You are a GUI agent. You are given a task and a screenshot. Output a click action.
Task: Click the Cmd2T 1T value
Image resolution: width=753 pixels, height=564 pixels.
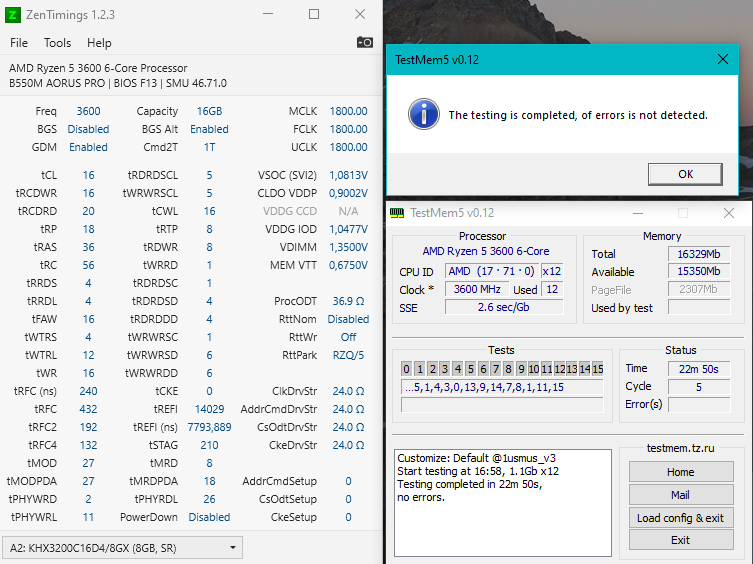(x=209, y=147)
